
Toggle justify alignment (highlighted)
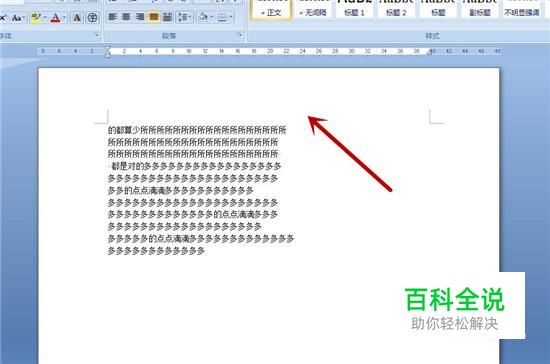click(153, 16)
